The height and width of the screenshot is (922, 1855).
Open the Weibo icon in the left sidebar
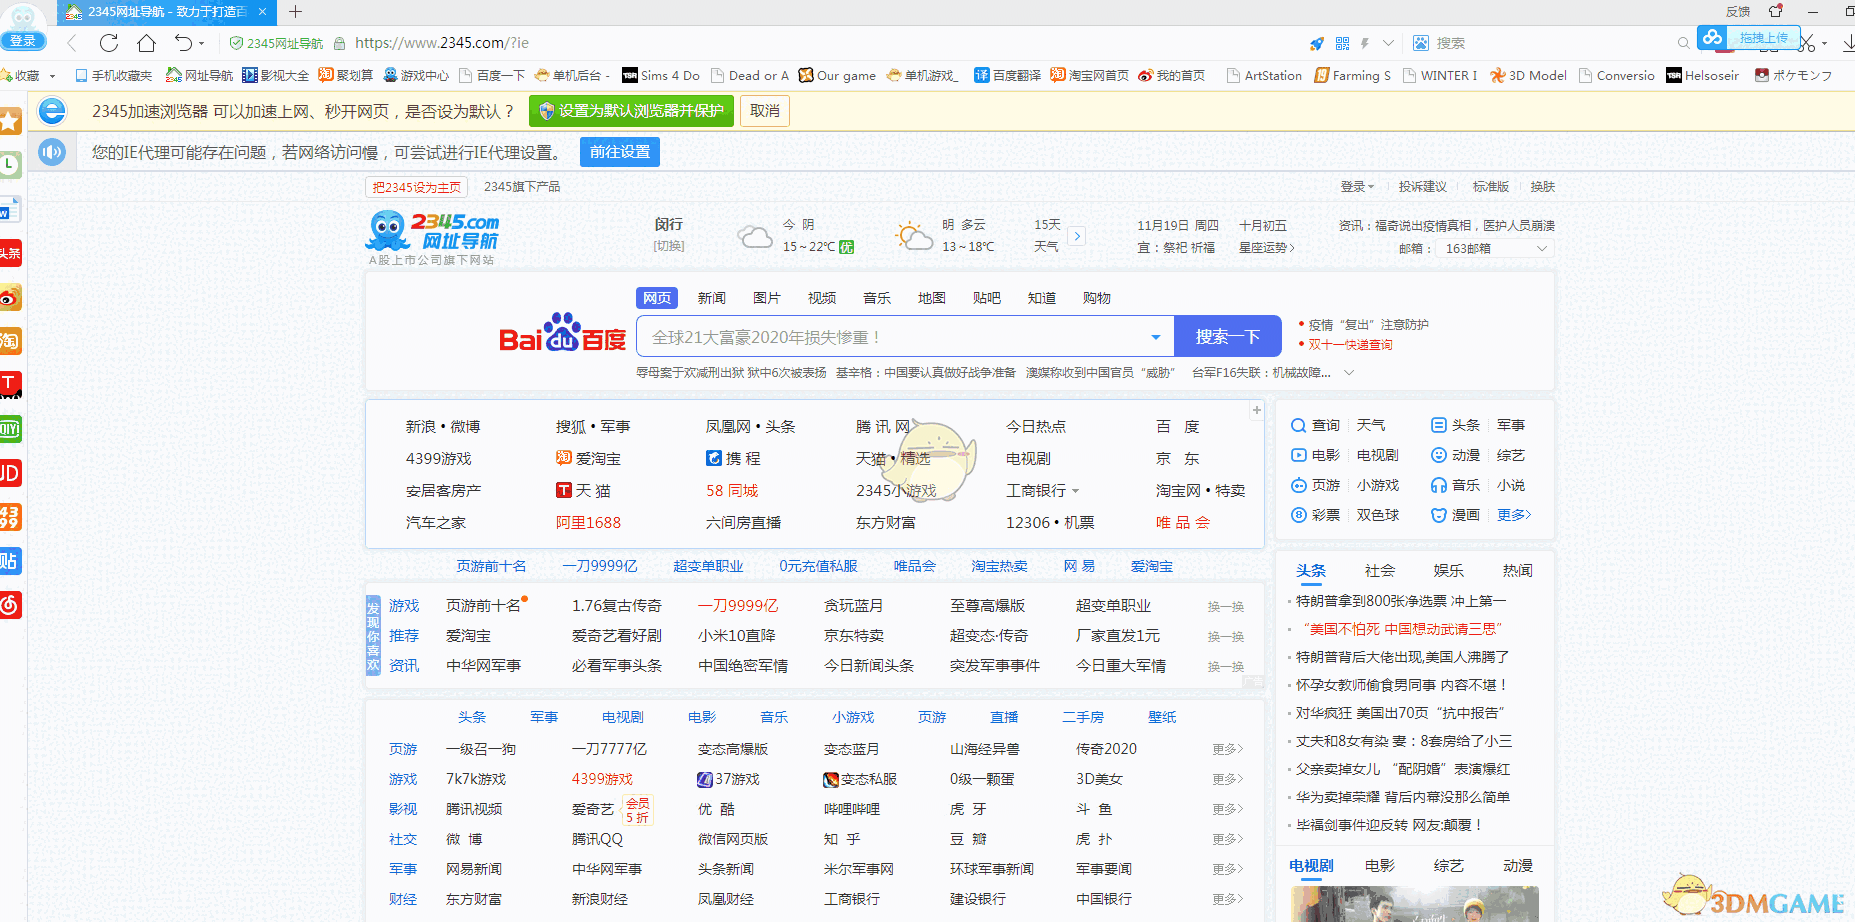[x=11, y=297]
